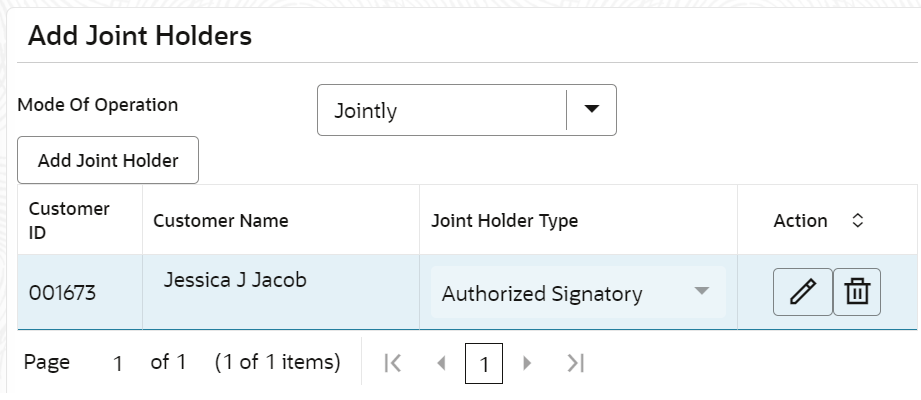
Task: Click the small arrow in the Joint Holder Type cell
Action: (x=701, y=291)
